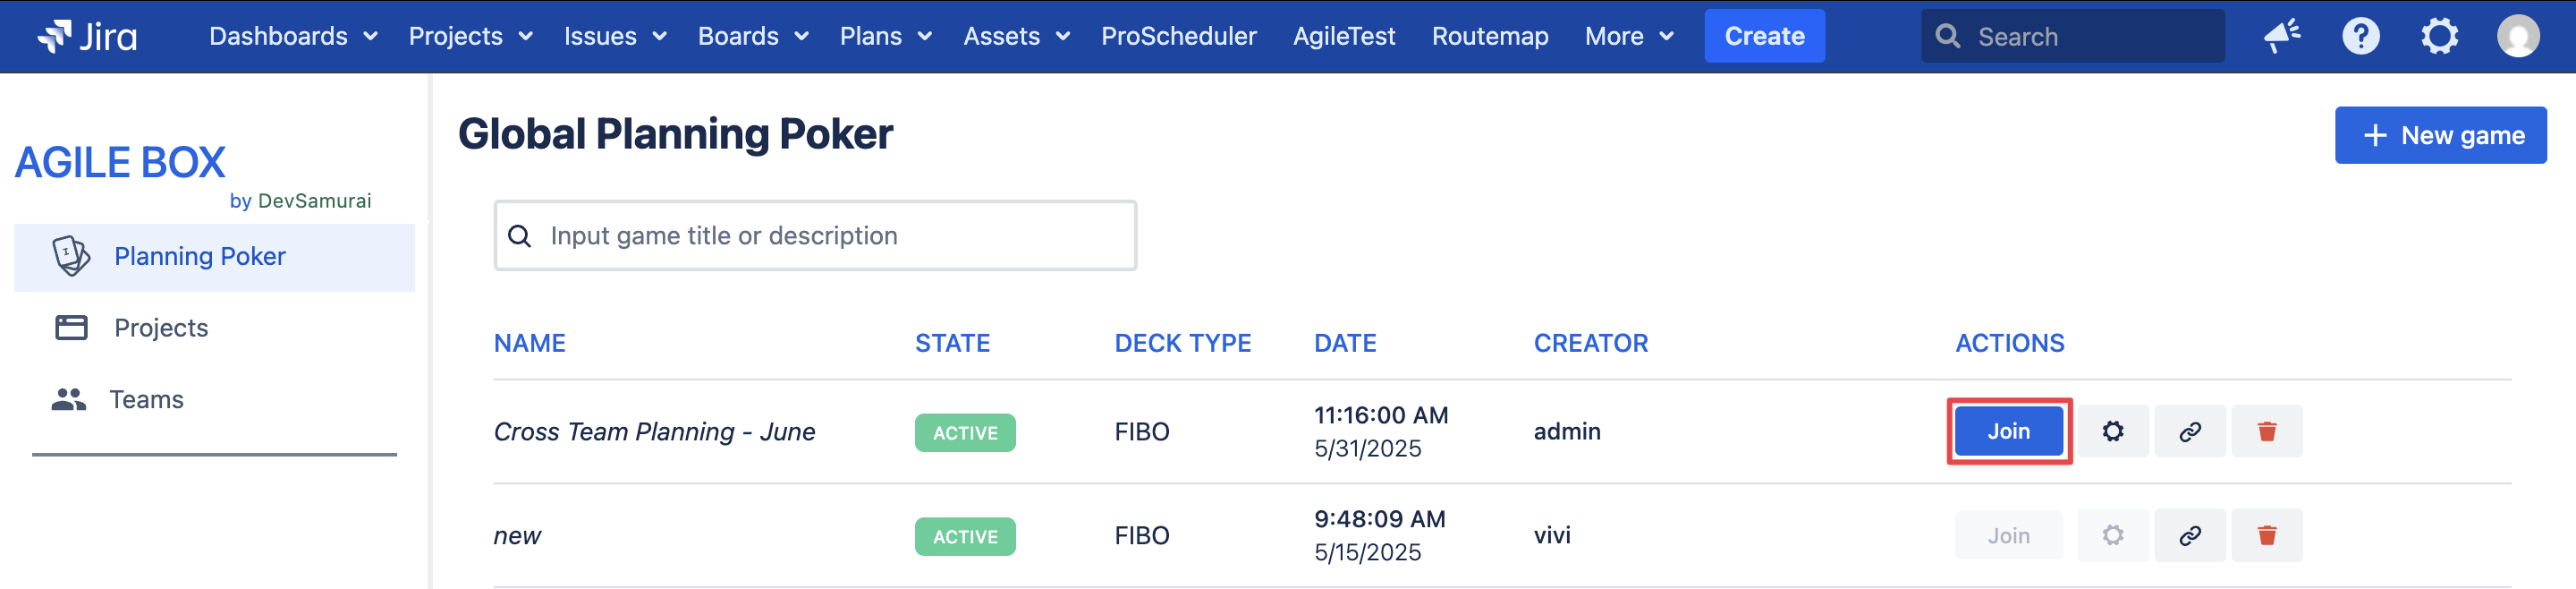This screenshot has height=589, width=2576.
Task: Copy link for Cross Team Planning game
Action: pos(2189,431)
